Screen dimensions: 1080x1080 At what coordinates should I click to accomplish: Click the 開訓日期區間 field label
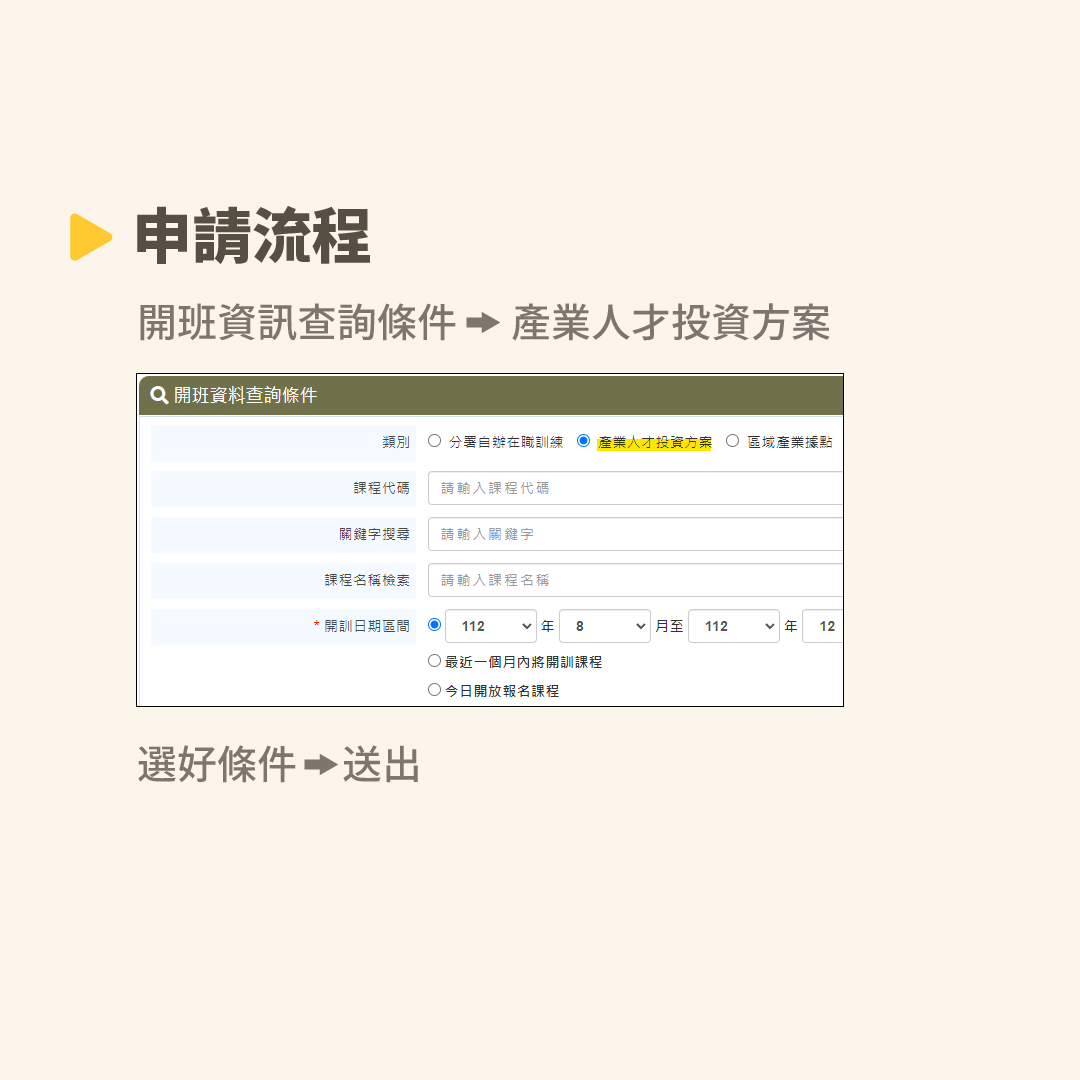pos(367,626)
